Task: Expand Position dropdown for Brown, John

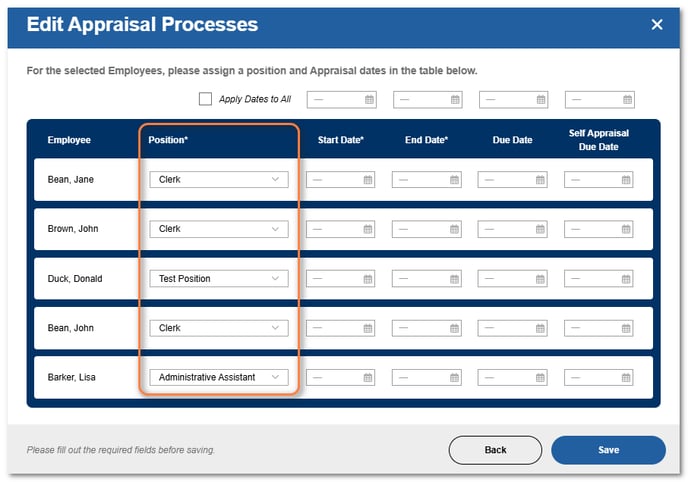Action: [x=219, y=229]
